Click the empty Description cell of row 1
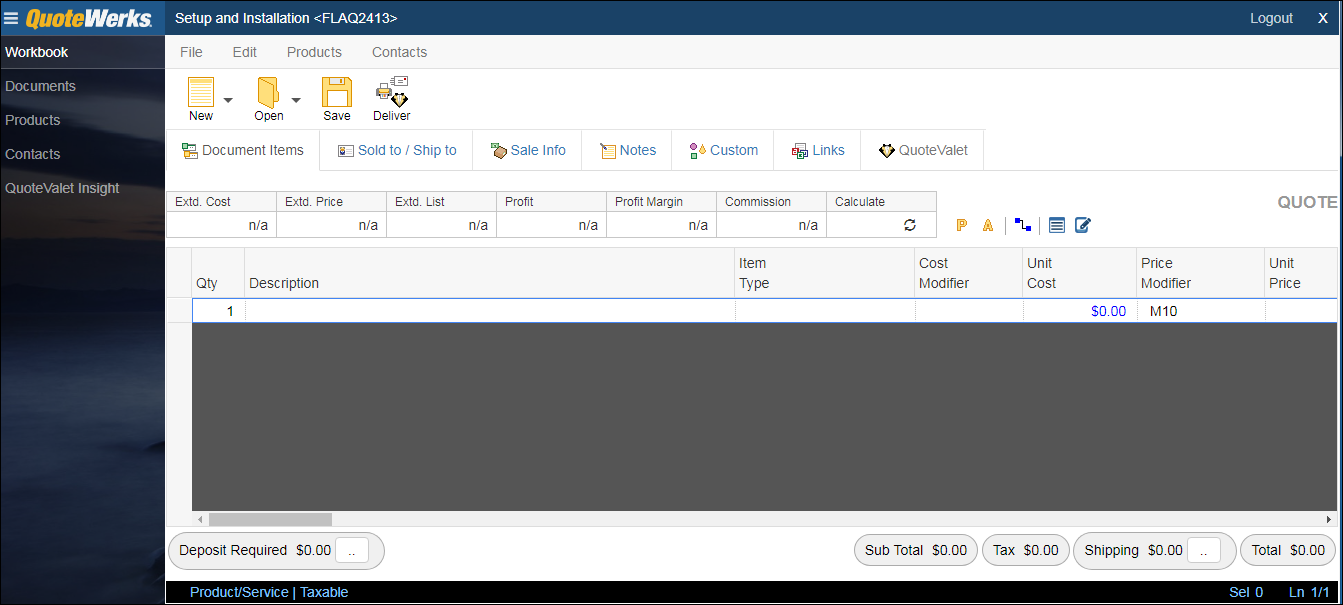This screenshot has height=605, width=1343. click(490, 311)
